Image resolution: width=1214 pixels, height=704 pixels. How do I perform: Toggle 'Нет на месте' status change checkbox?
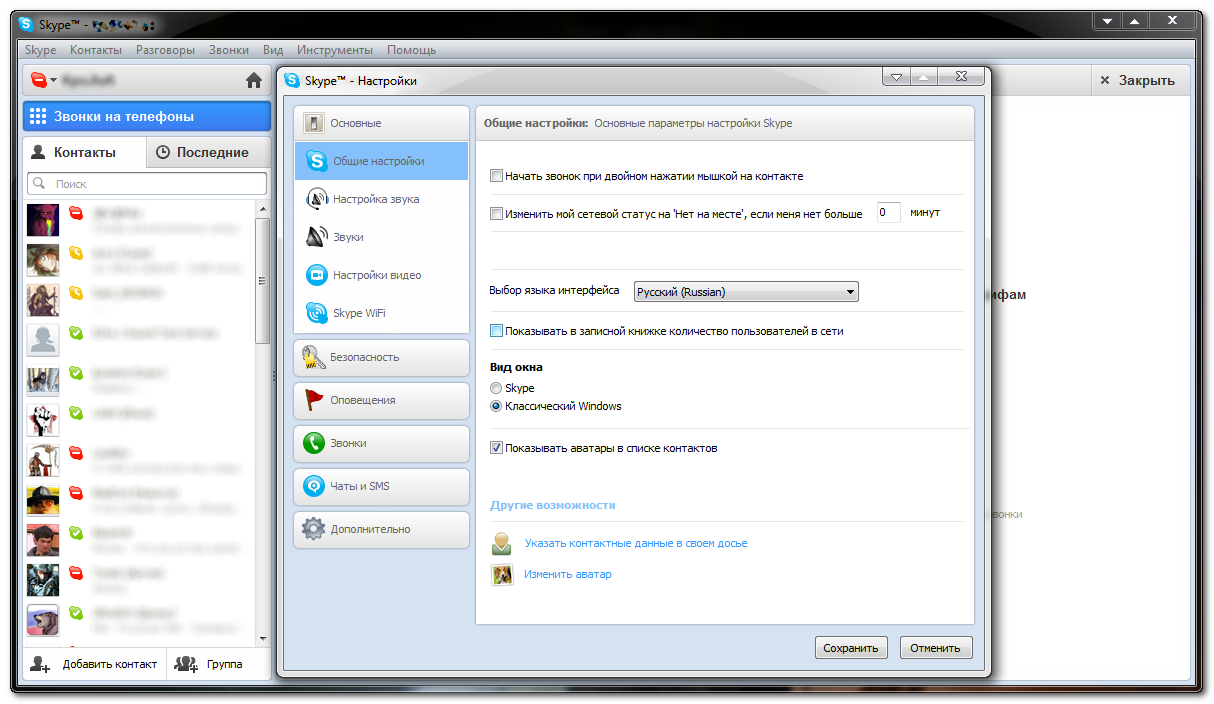tap(496, 213)
